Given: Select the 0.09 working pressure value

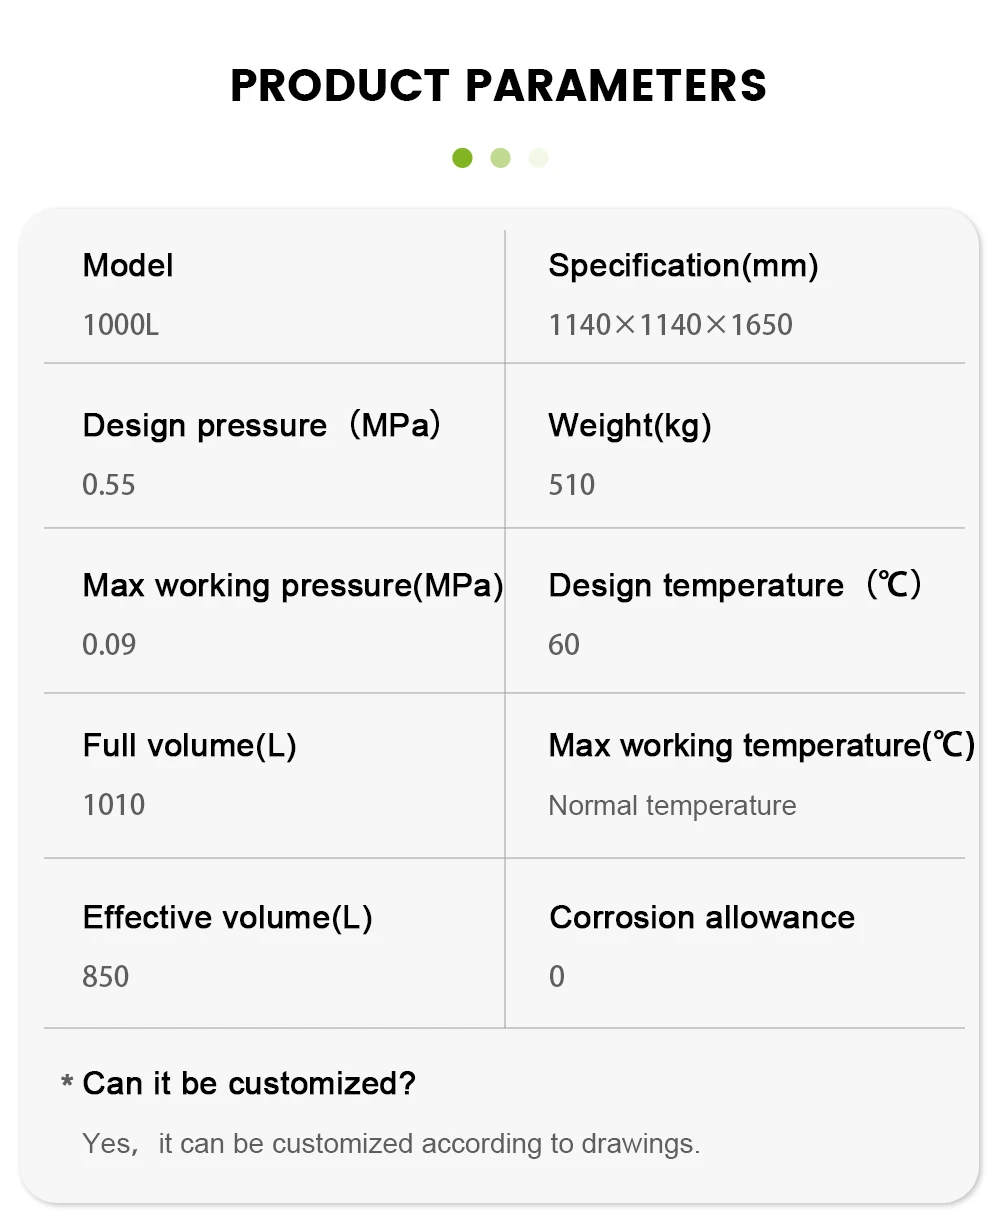Looking at the screenshot, I should click(109, 645).
